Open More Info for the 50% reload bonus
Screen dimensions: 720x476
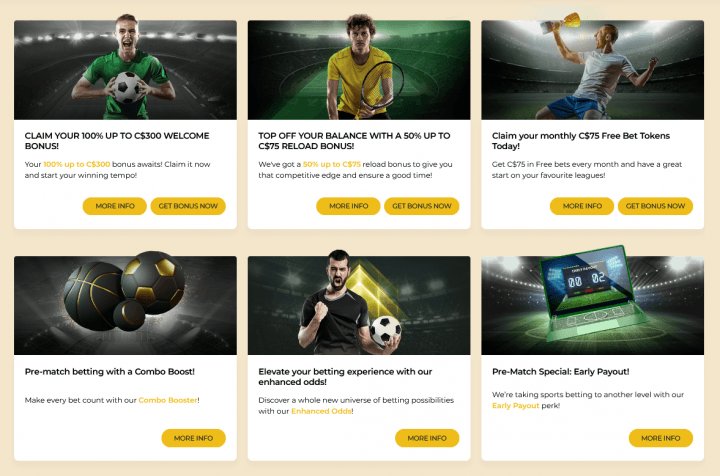coord(348,206)
